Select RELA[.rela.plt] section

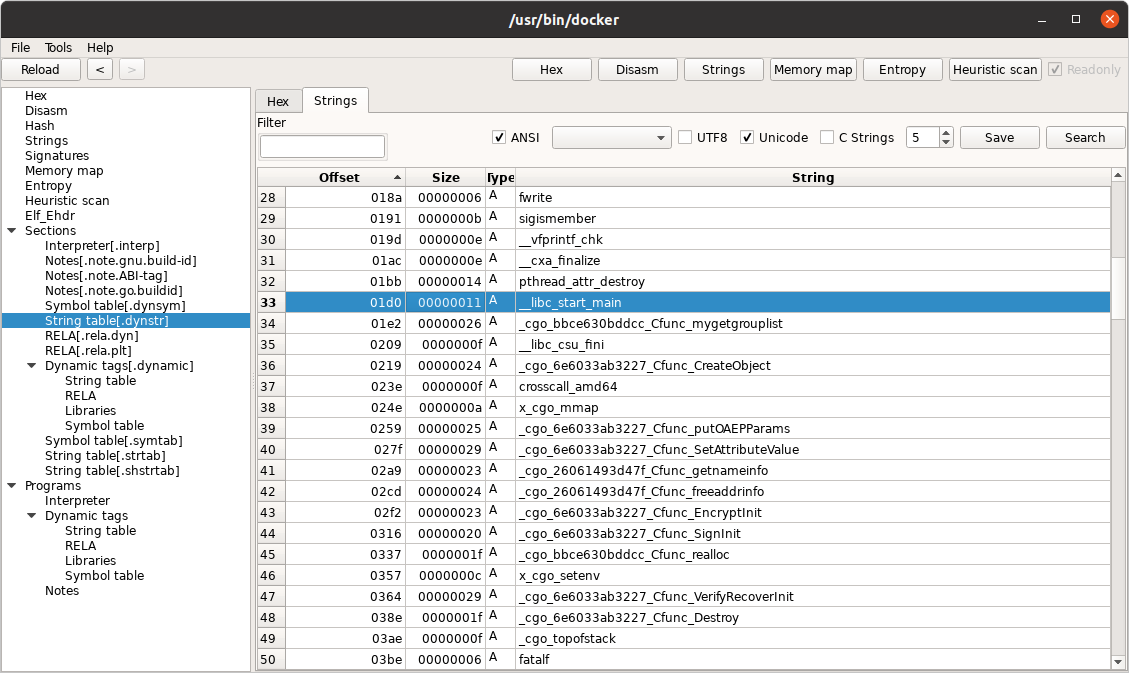coord(88,351)
